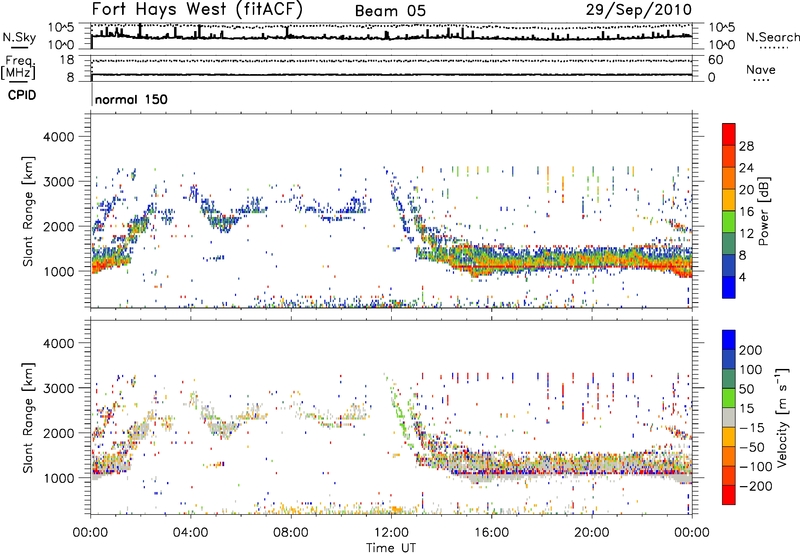Click the 'Freq. [MHz]' axis label
The height and width of the screenshot is (554, 800).
click(x=19, y=68)
